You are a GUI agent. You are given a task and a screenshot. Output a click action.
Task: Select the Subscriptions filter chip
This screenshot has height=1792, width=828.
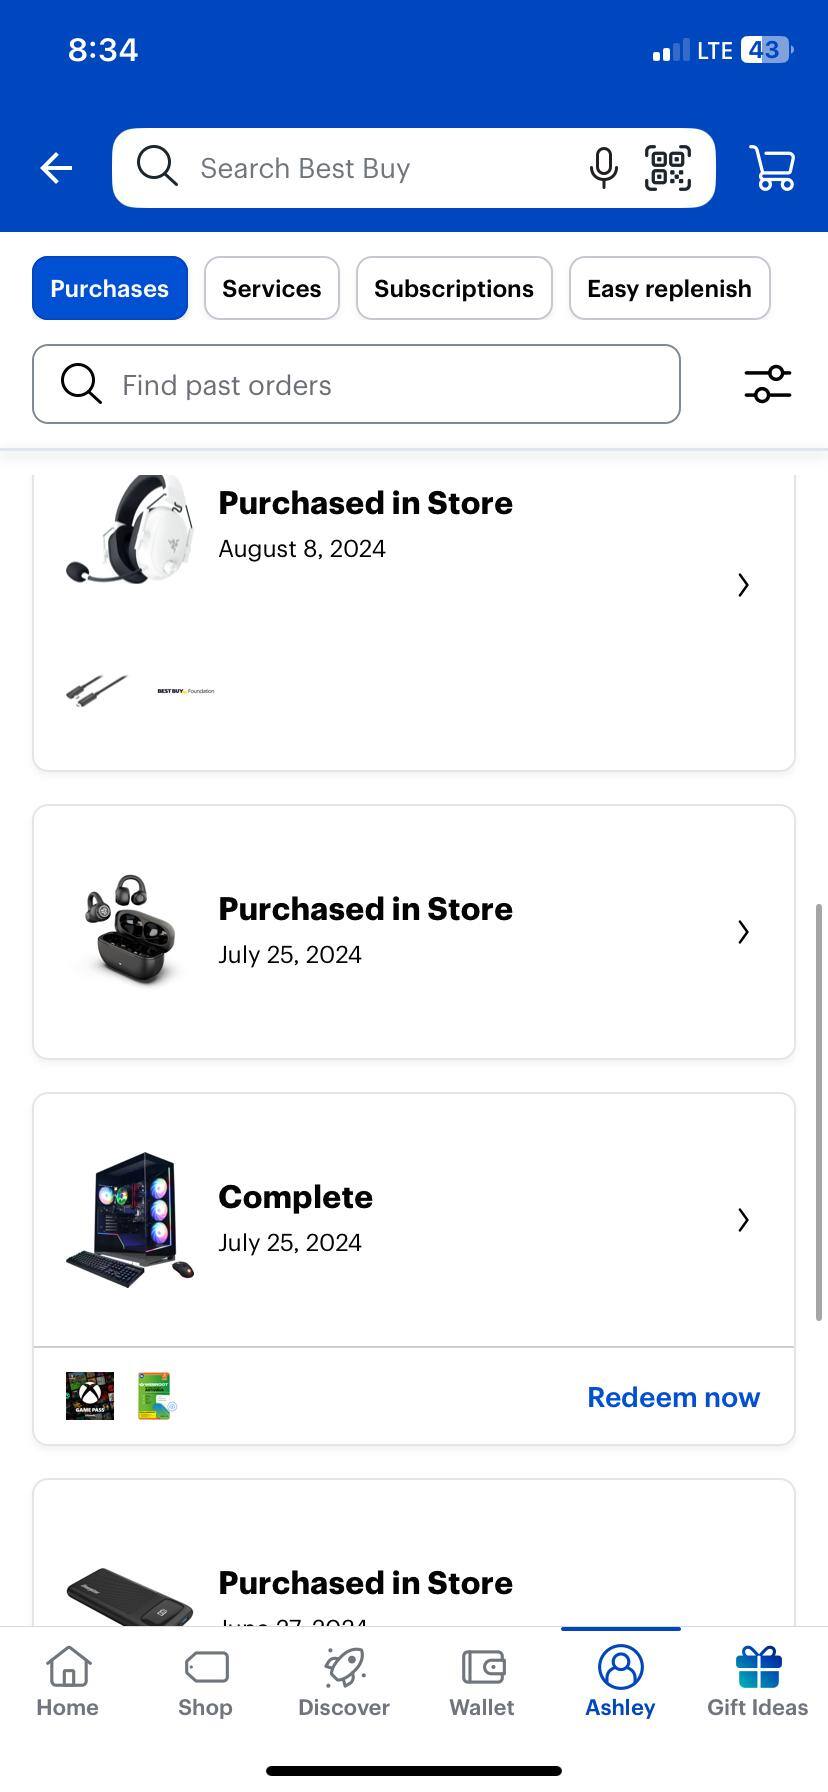coord(454,288)
